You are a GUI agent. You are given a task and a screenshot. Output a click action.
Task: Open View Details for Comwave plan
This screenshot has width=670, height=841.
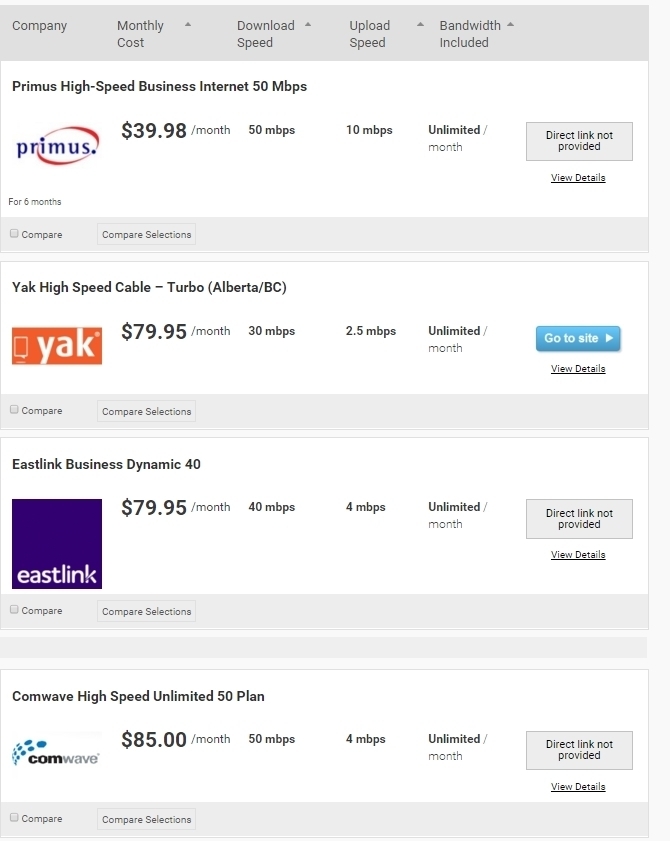tap(578, 787)
